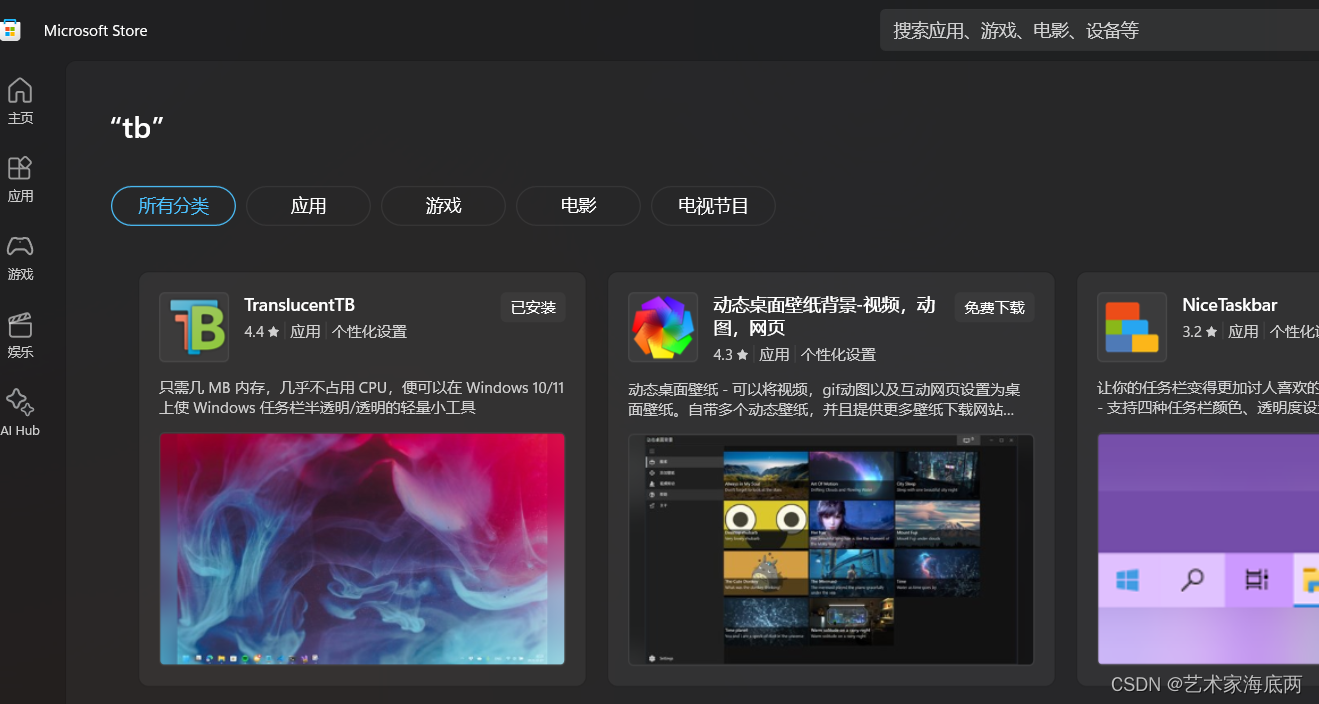Image resolution: width=1319 pixels, height=704 pixels.
Task: Click the 动态桌面壁纸 description text
Action: point(825,399)
